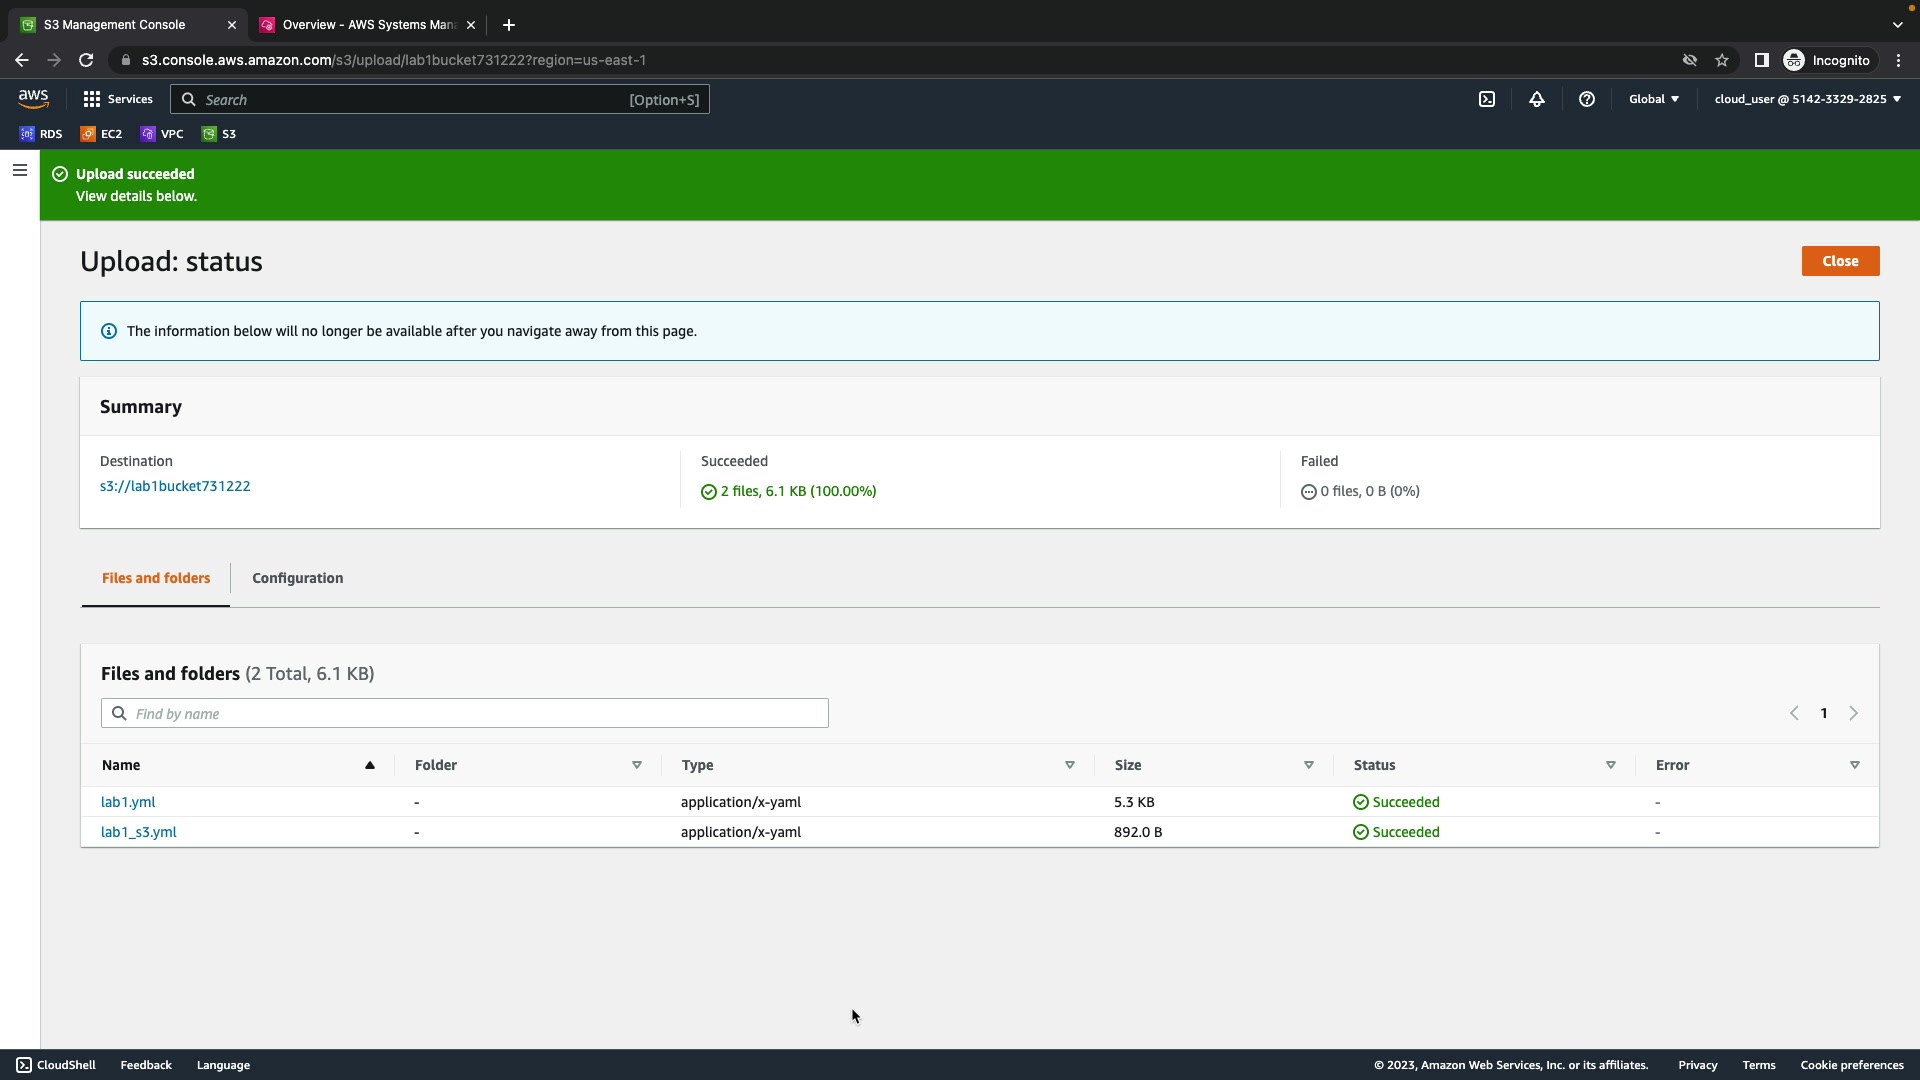Open the CloudShell icon in top bar
This screenshot has height=1080, width=1920.
(1487, 99)
